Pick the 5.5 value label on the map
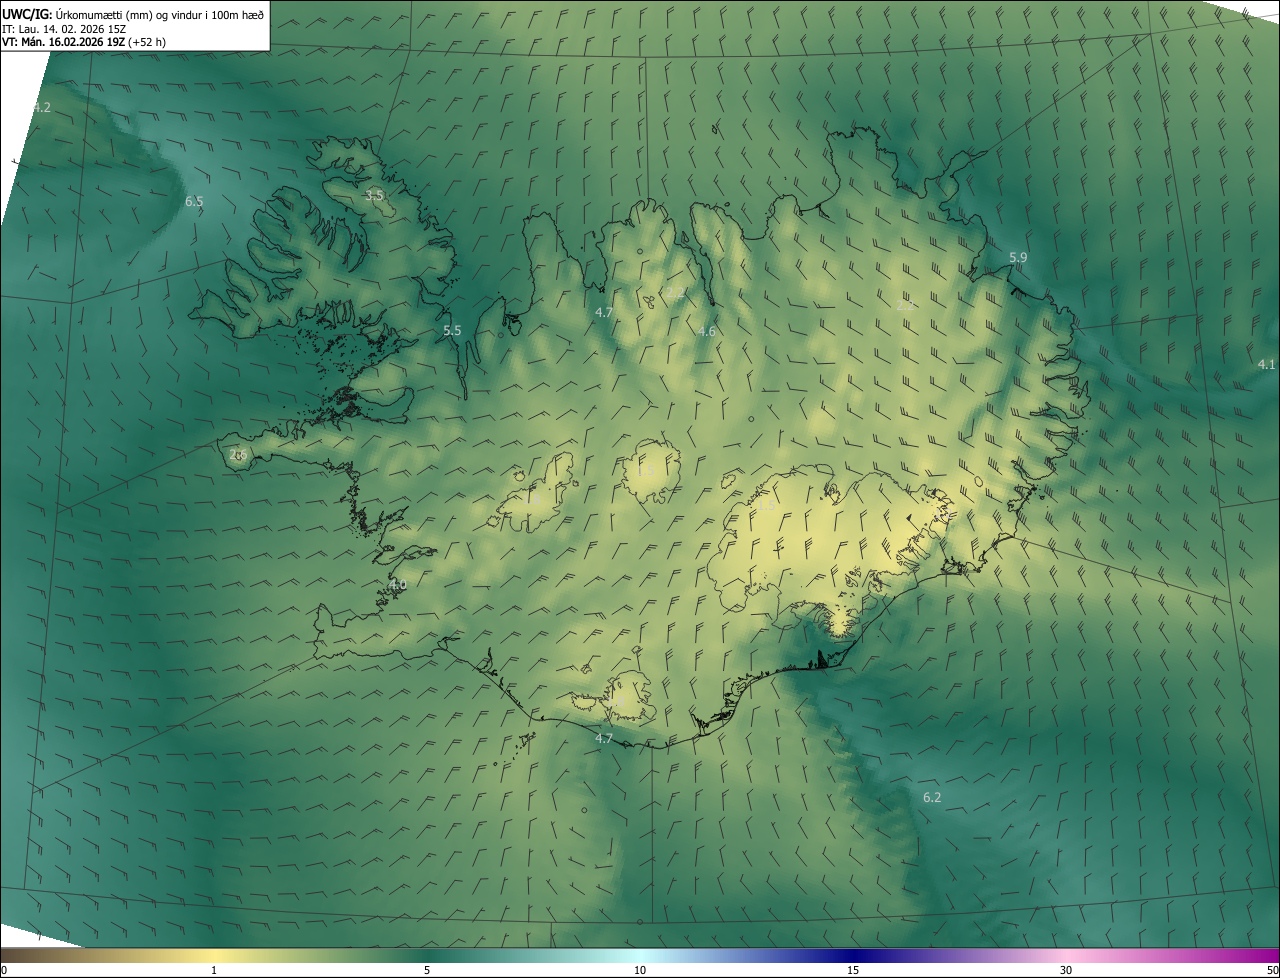This screenshot has height=978, width=1280. [452, 330]
